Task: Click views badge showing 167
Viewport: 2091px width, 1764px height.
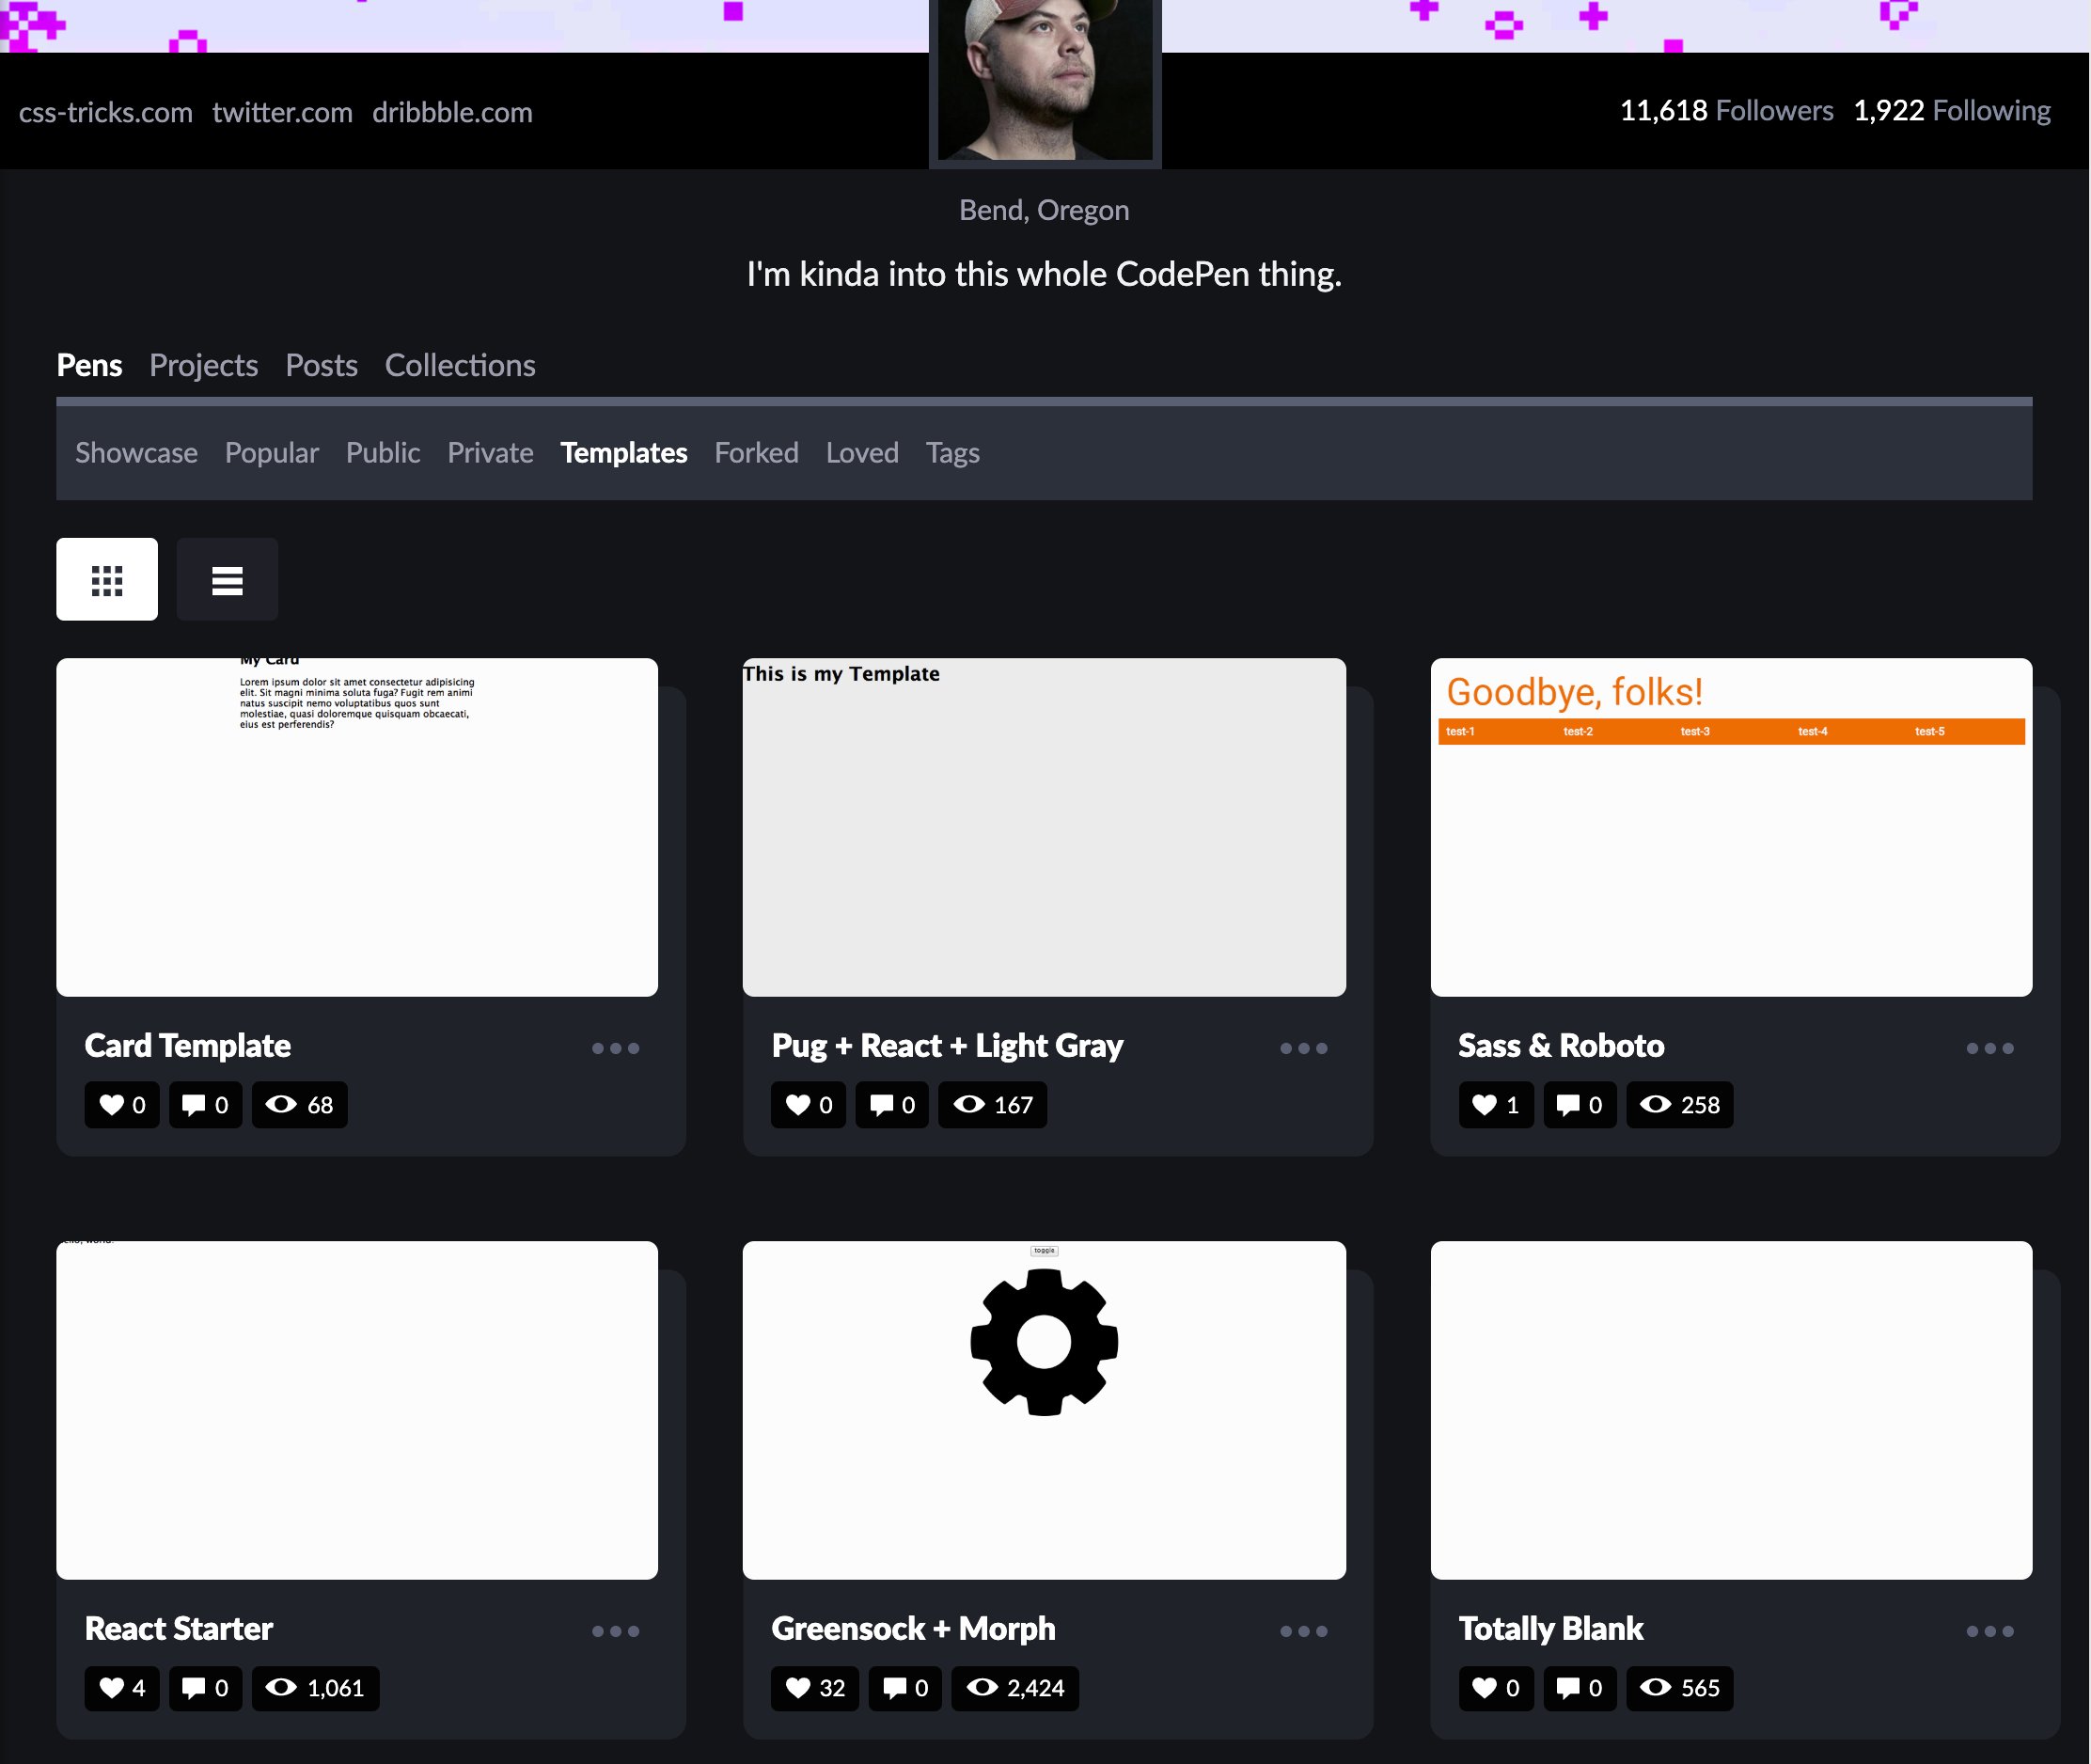Action: tap(992, 1105)
